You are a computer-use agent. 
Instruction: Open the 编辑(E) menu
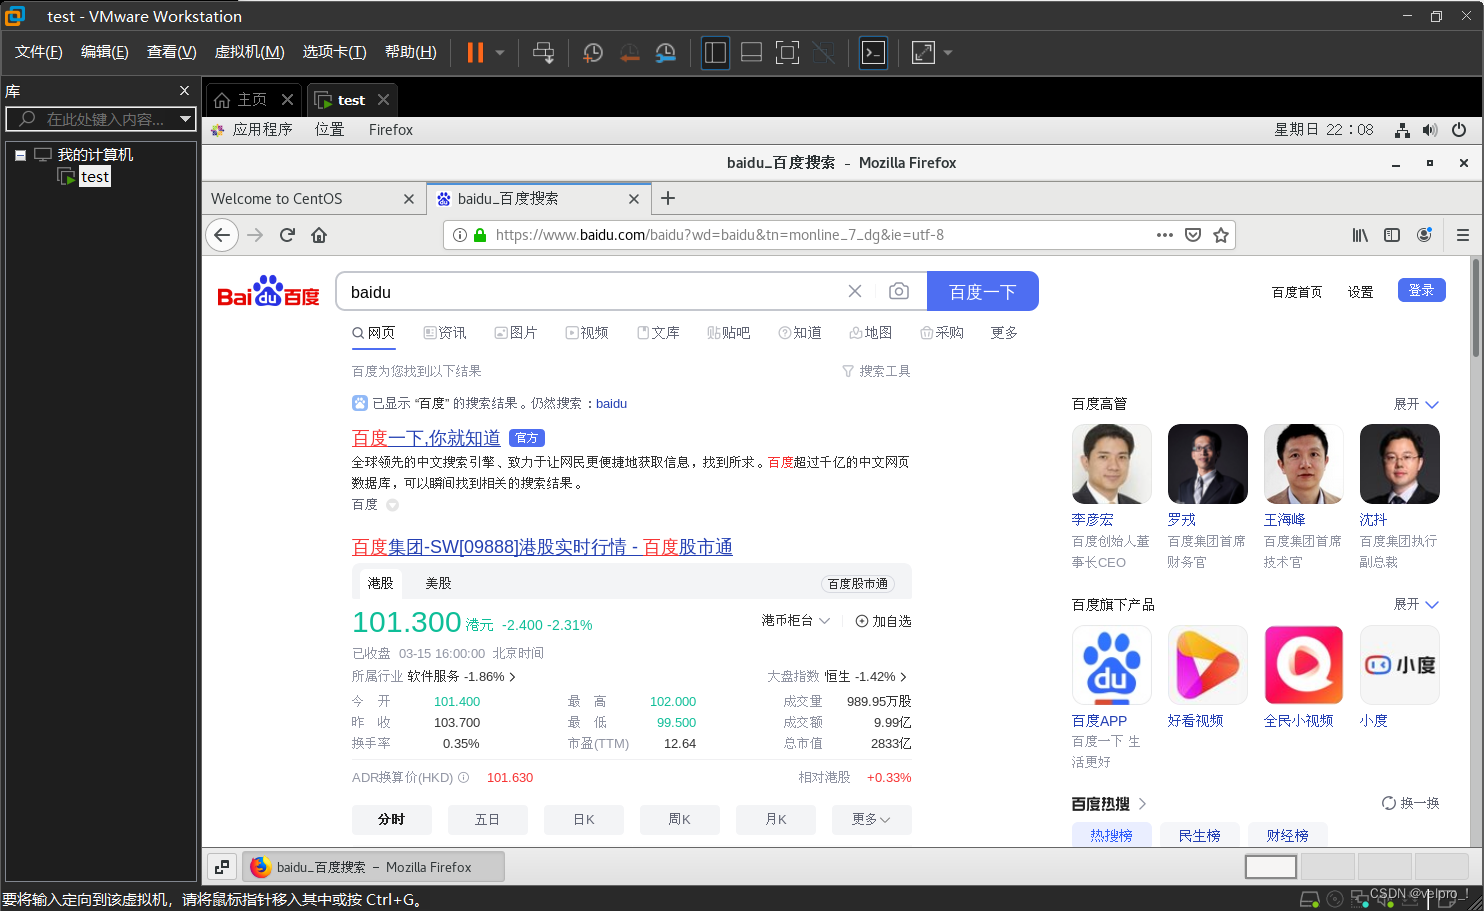point(105,52)
